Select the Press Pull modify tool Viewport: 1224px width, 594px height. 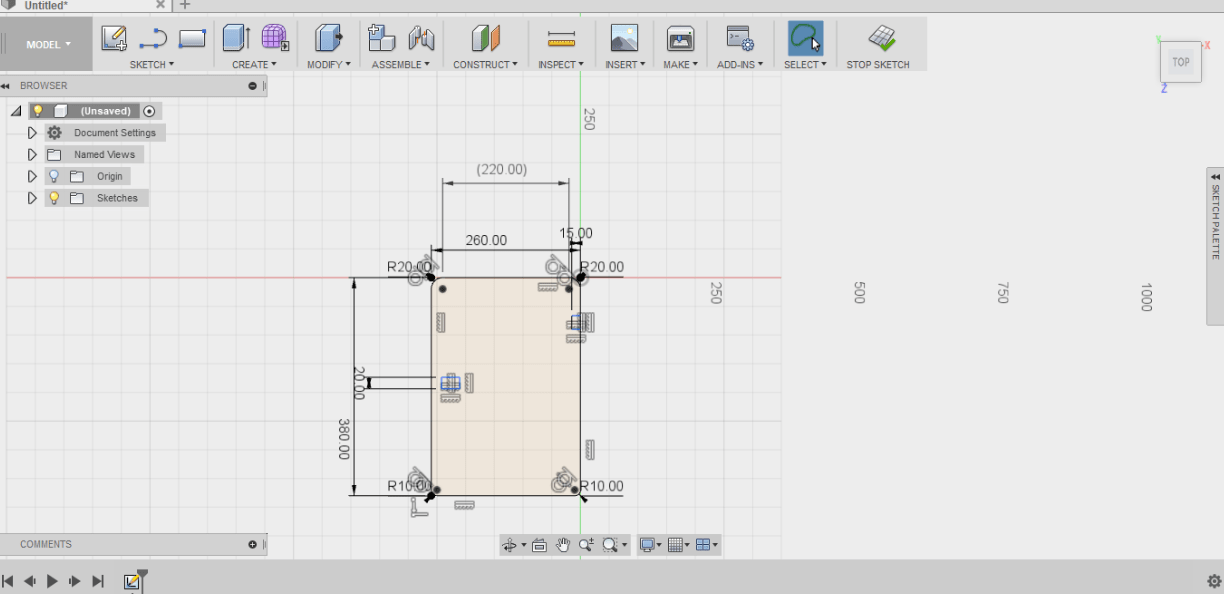pos(329,39)
